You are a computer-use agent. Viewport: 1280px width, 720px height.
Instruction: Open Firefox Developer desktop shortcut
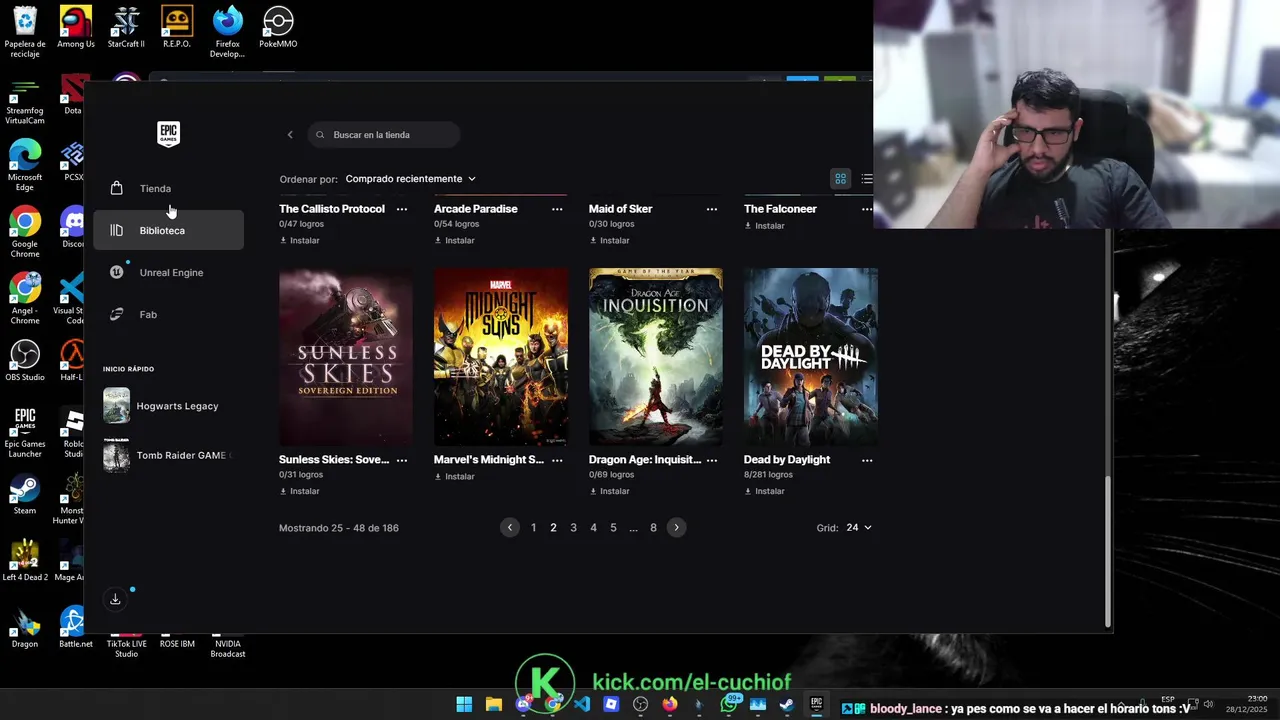click(x=227, y=32)
